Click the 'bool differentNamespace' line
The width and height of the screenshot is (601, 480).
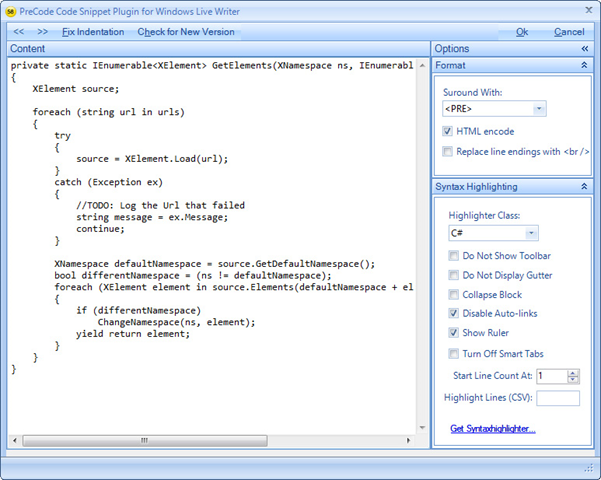(x=193, y=276)
